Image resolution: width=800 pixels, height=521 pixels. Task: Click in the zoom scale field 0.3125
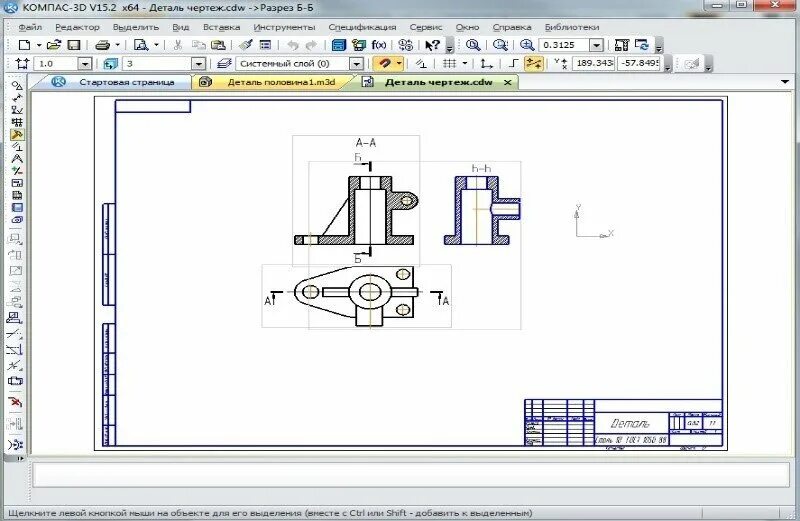click(x=565, y=45)
